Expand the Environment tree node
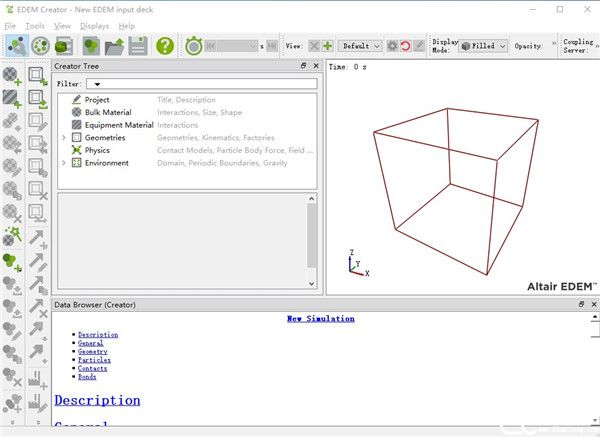The height and width of the screenshot is (437, 600). (x=64, y=163)
